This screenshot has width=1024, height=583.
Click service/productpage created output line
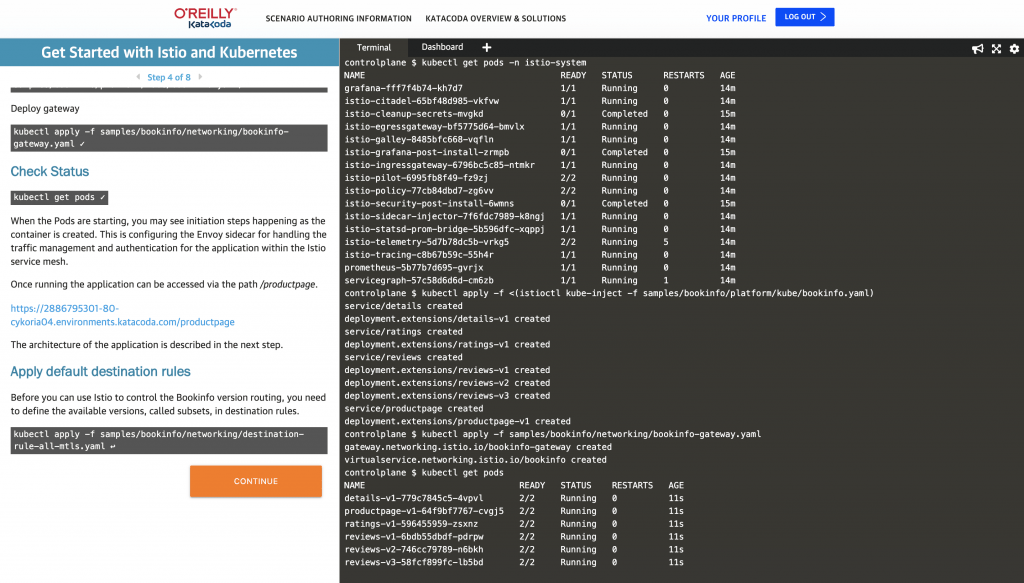414,409
